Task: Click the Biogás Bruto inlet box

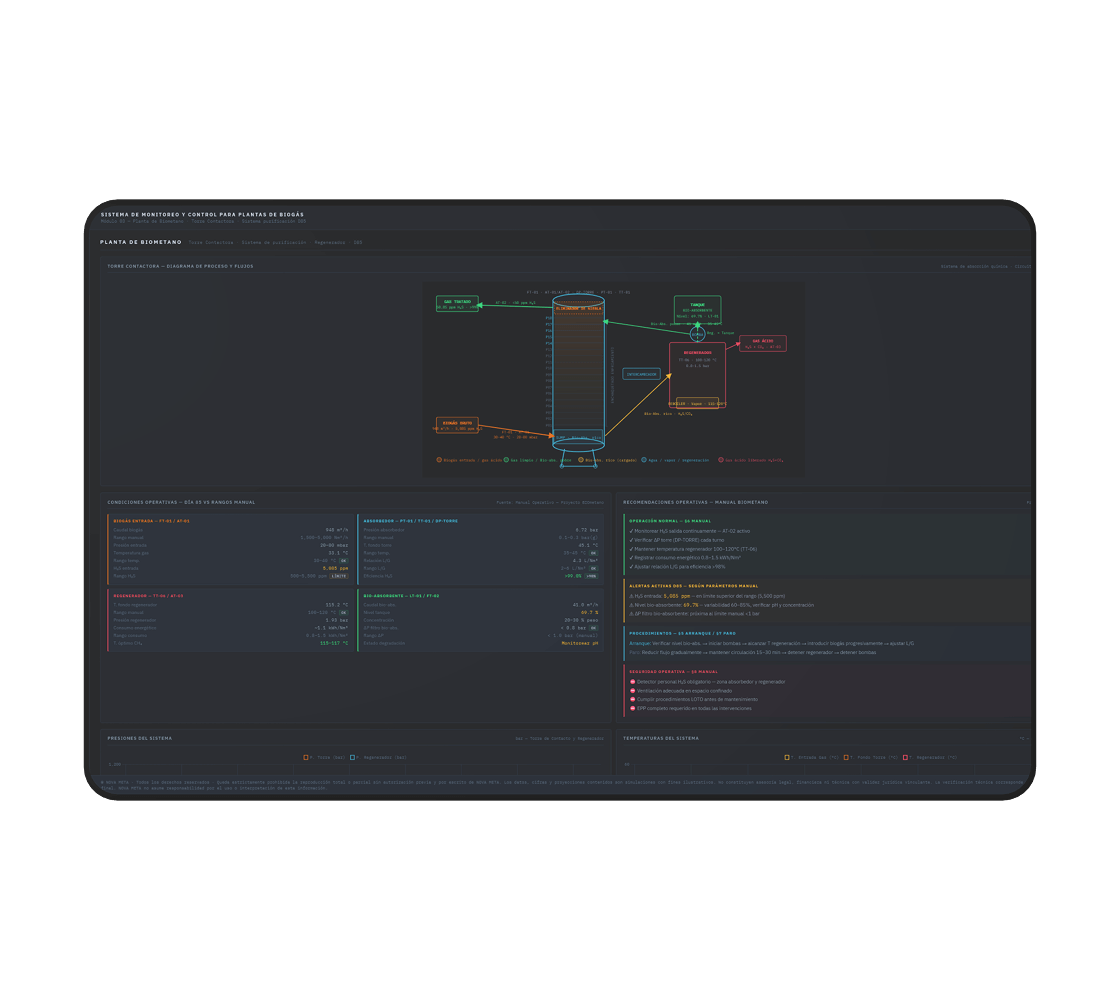Action: 457,425
